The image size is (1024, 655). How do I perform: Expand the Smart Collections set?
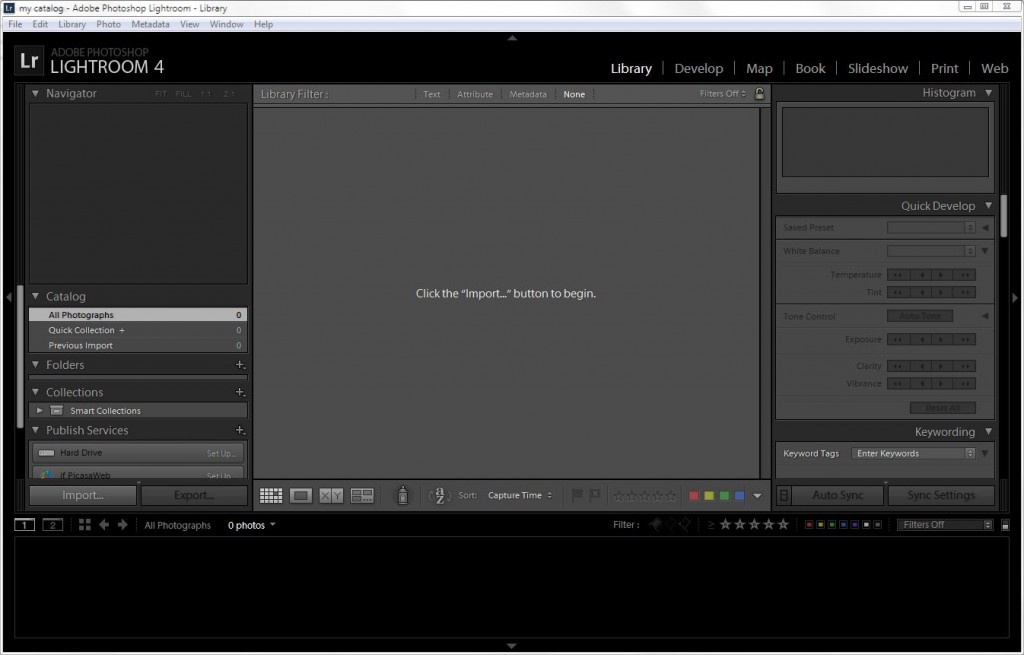39,410
